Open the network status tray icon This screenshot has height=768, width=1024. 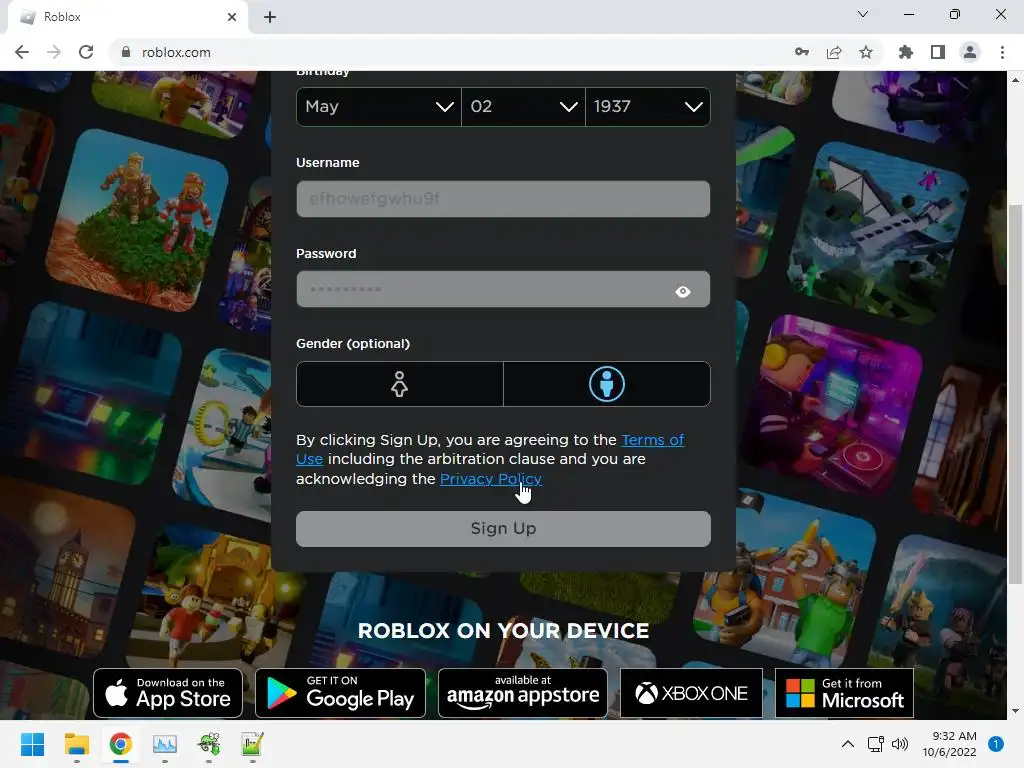click(x=875, y=744)
